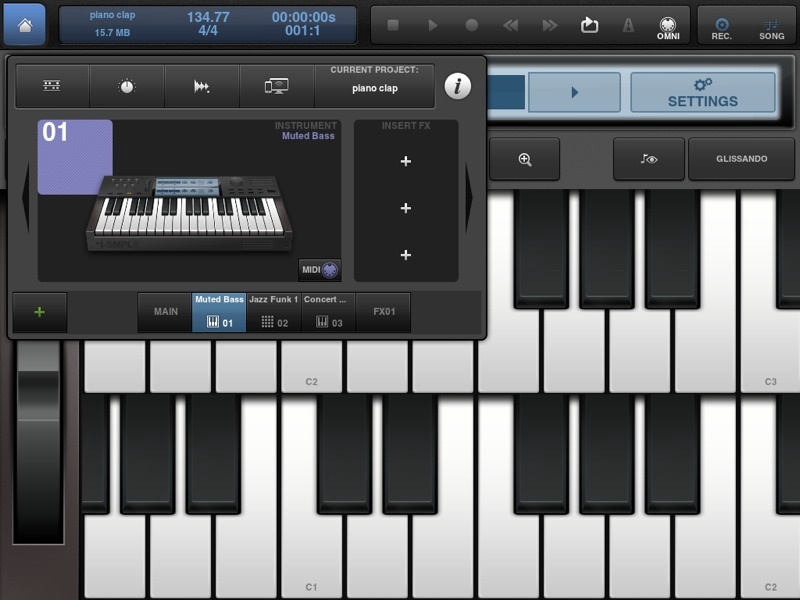800x600 pixels.
Task: Stop playback with the stop button
Action: (393, 25)
